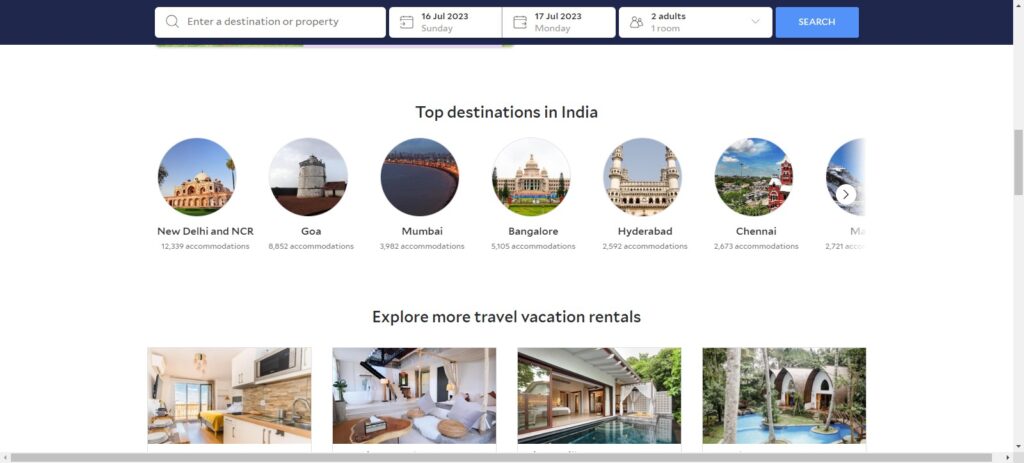1024x463 pixels.
Task: Click the Hyderabad destination link
Action: [x=645, y=231]
